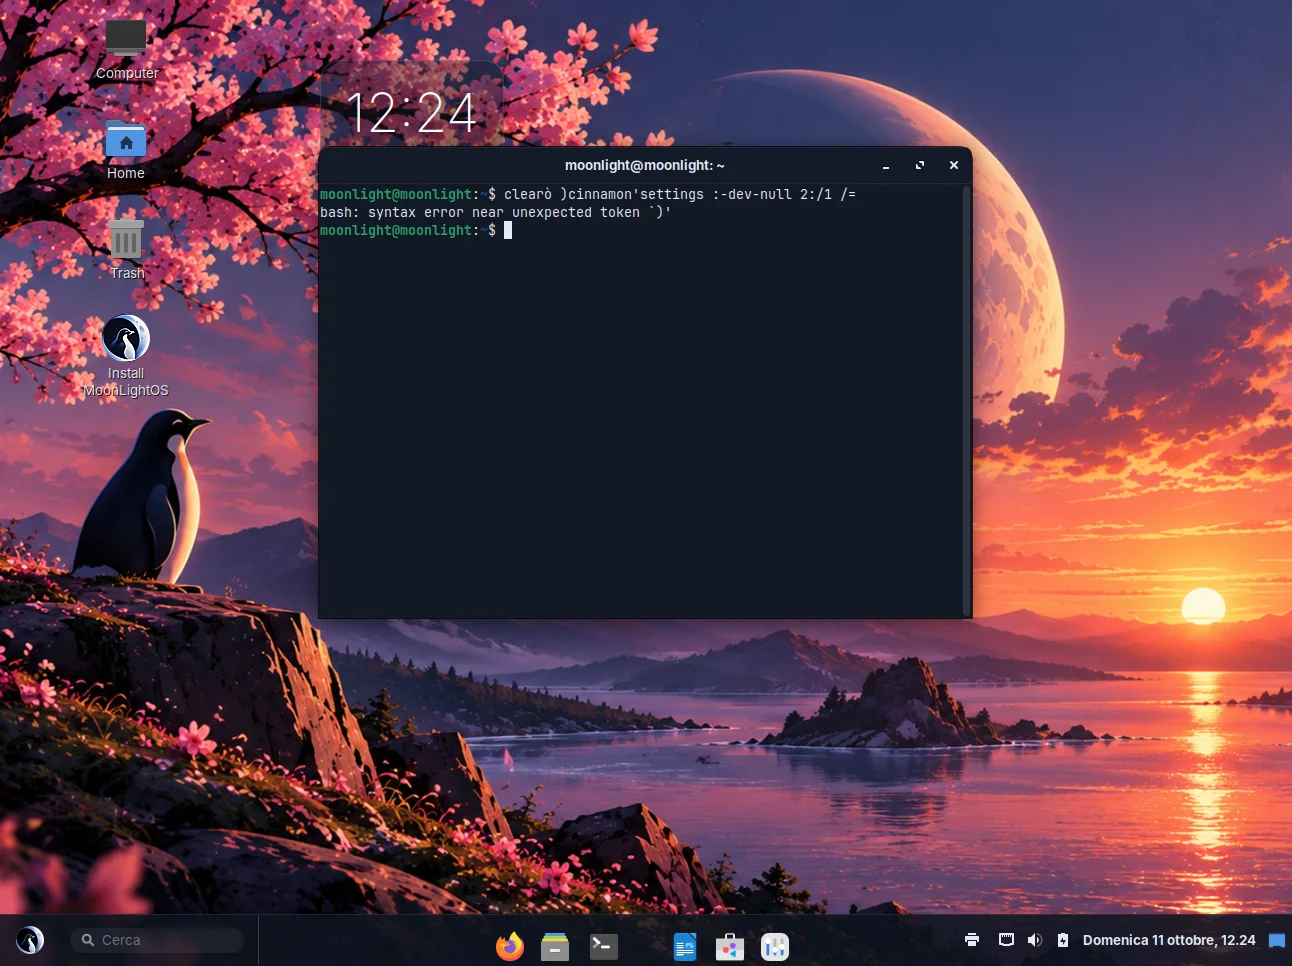Open the date and time calendar applet
Viewport: 1292px width, 966px height.
[1169, 940]
